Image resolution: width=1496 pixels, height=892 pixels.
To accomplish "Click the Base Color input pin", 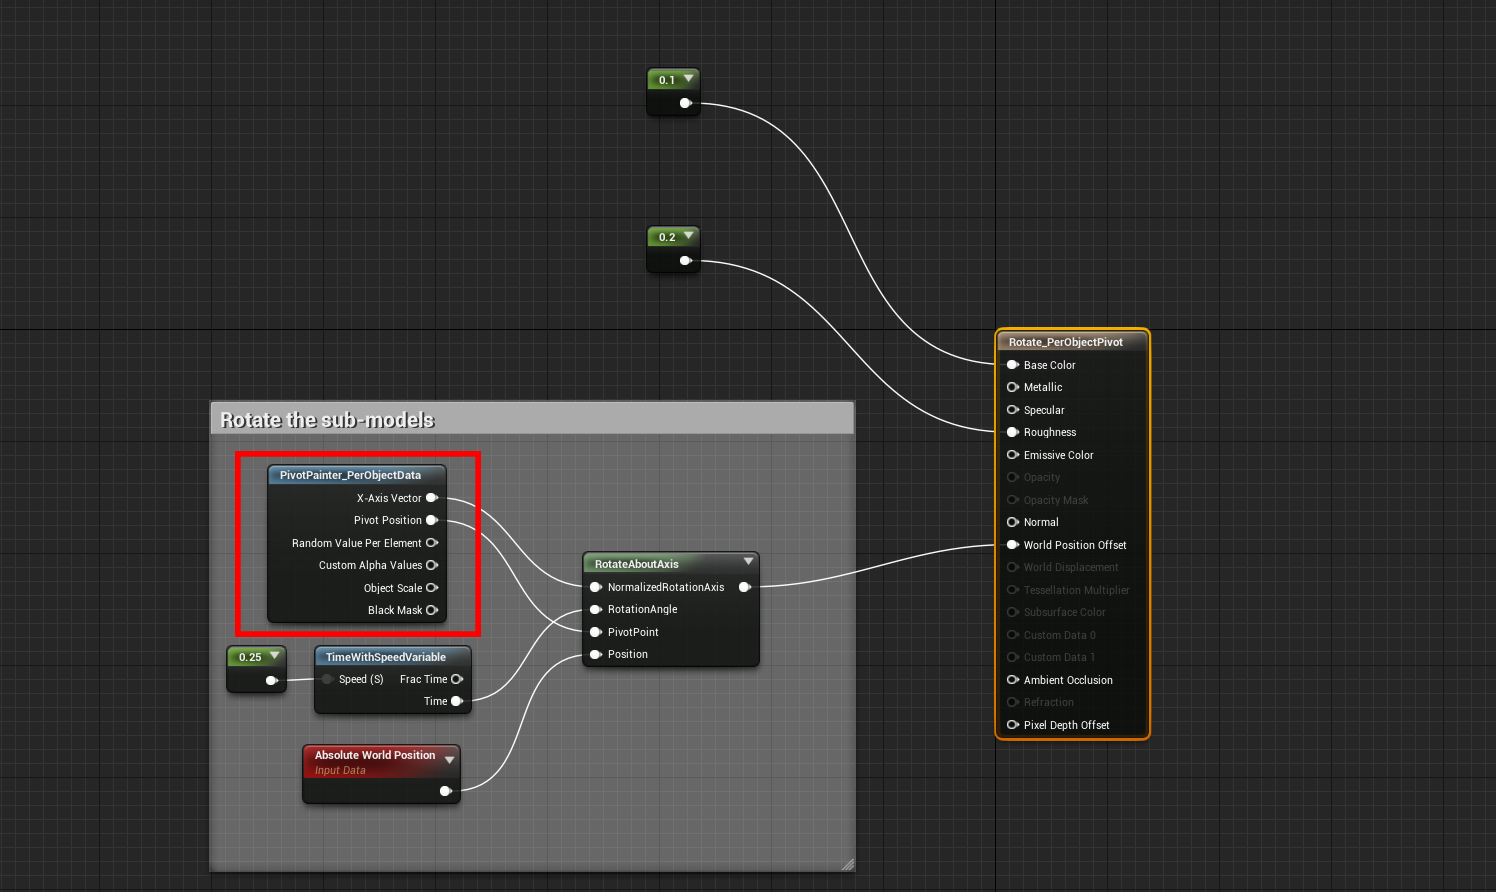I will pos(1012,365).
